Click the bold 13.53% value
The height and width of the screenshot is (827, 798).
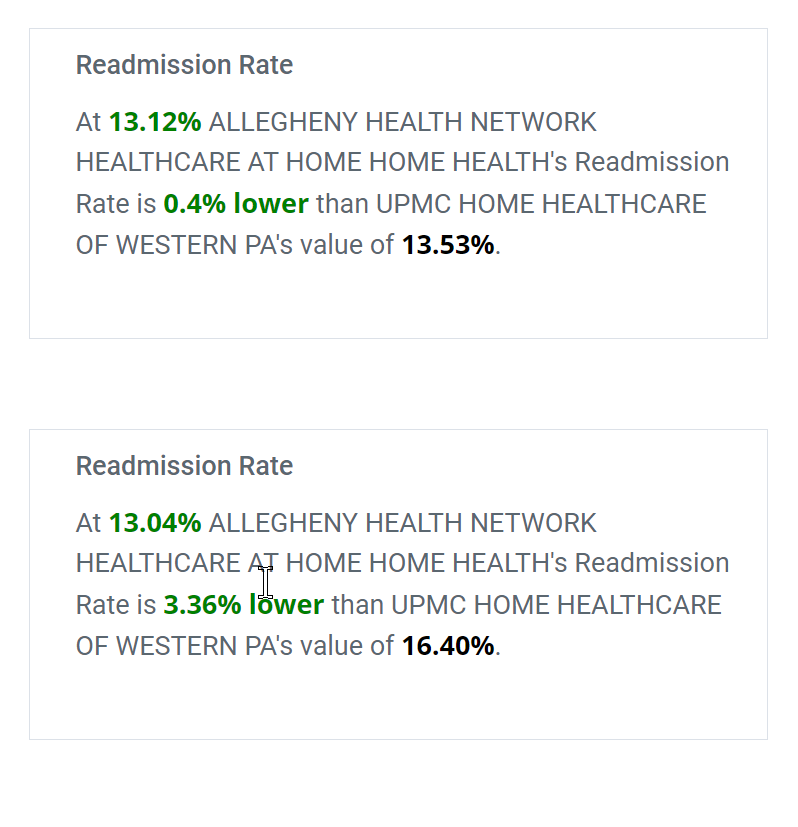(448, 245)
